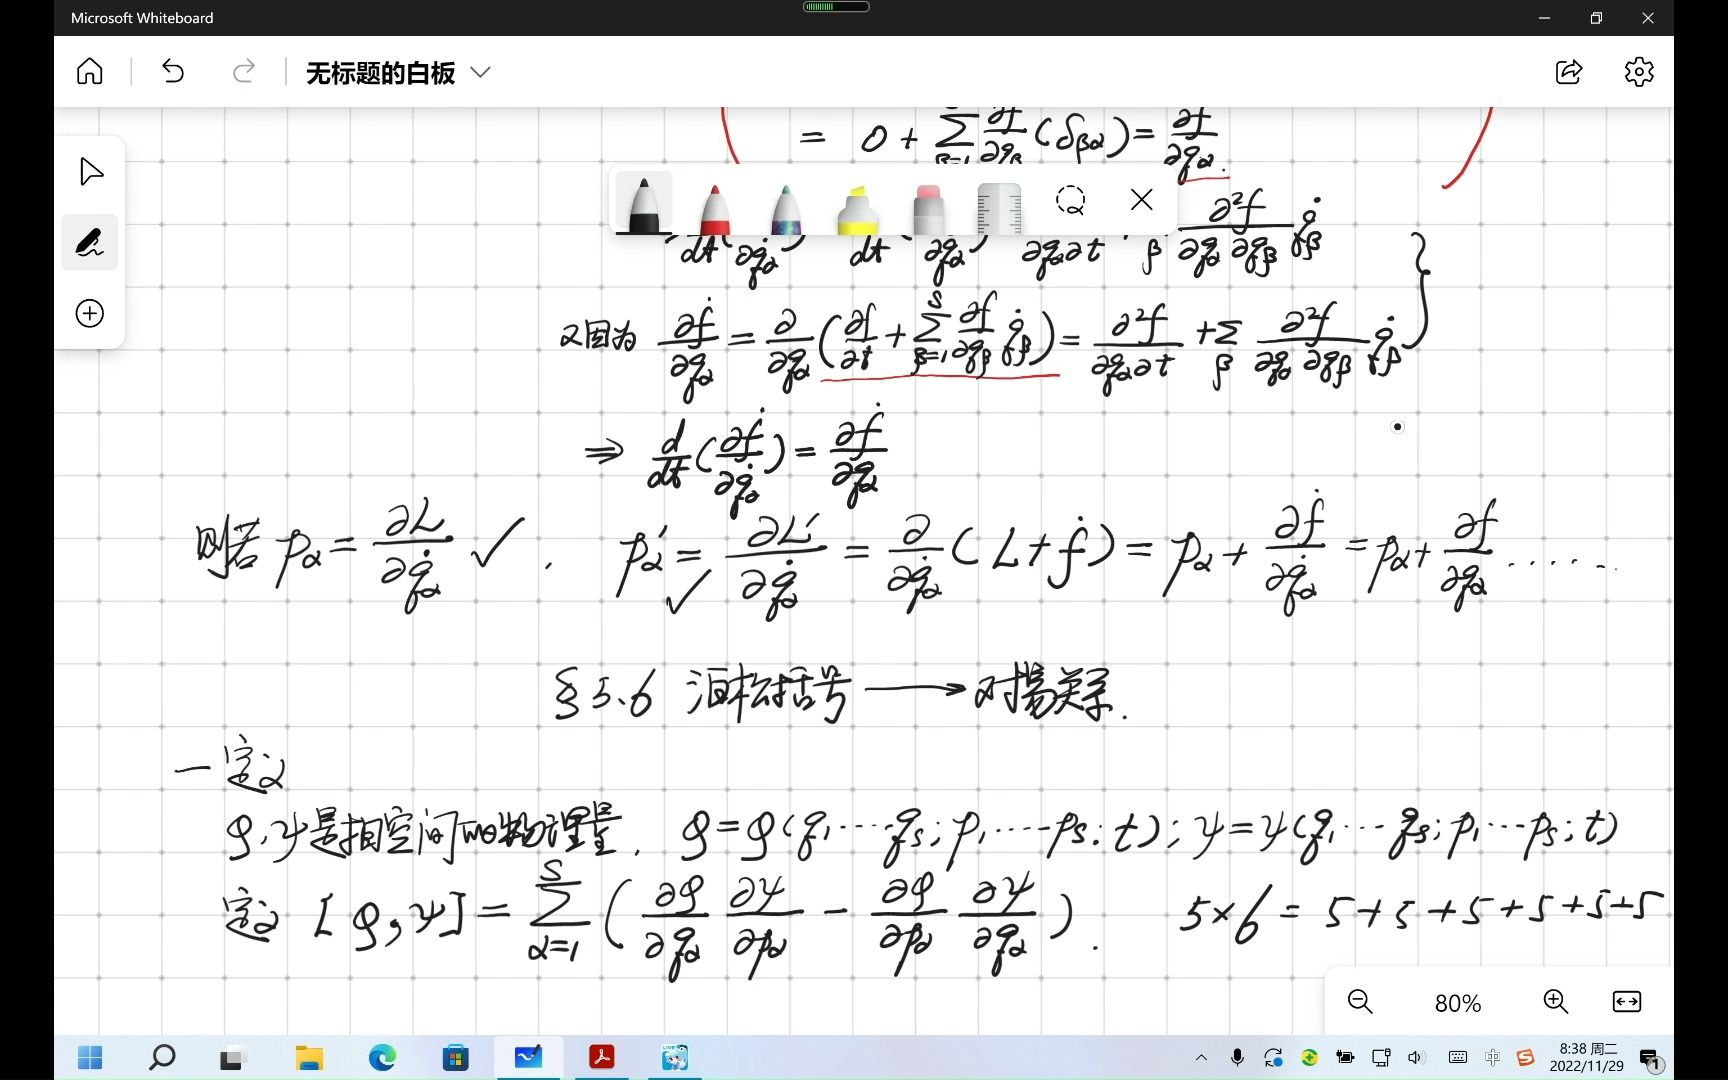1728x1080 pixels.
Task: Switch to the Select pointer tool
Action: click(90, 171)
